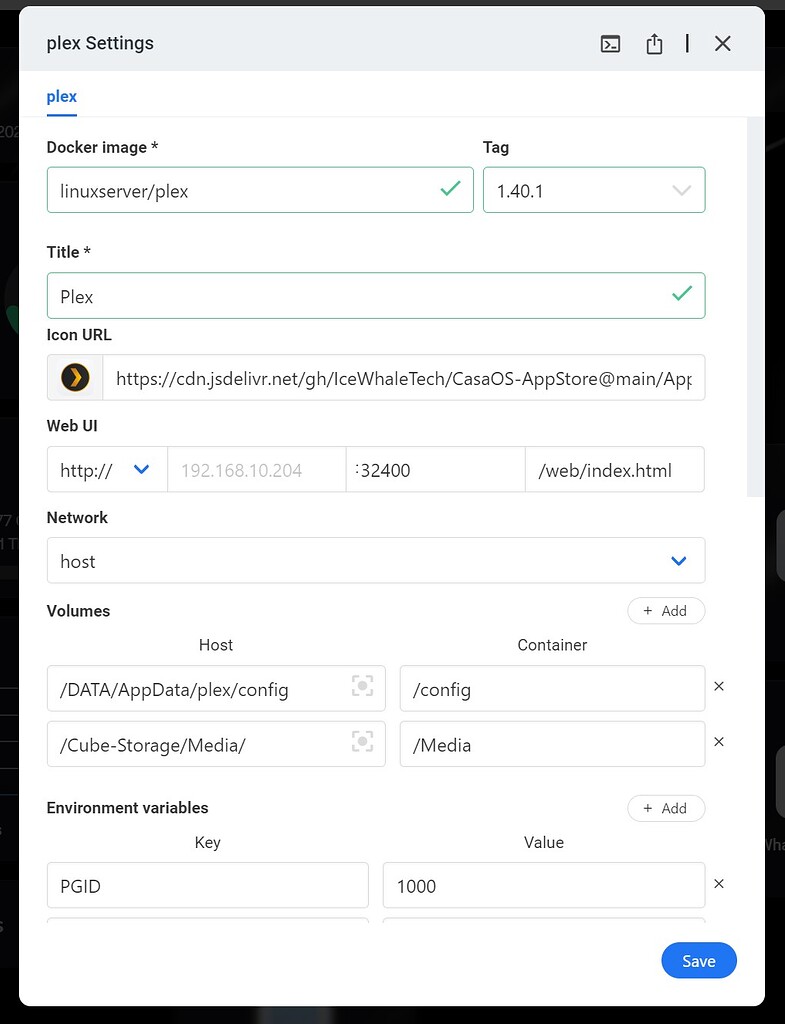The width and height of the screenshot is (785, 1024).
Task: Delete the PGID environment variable
Action: tap(718, 884)
